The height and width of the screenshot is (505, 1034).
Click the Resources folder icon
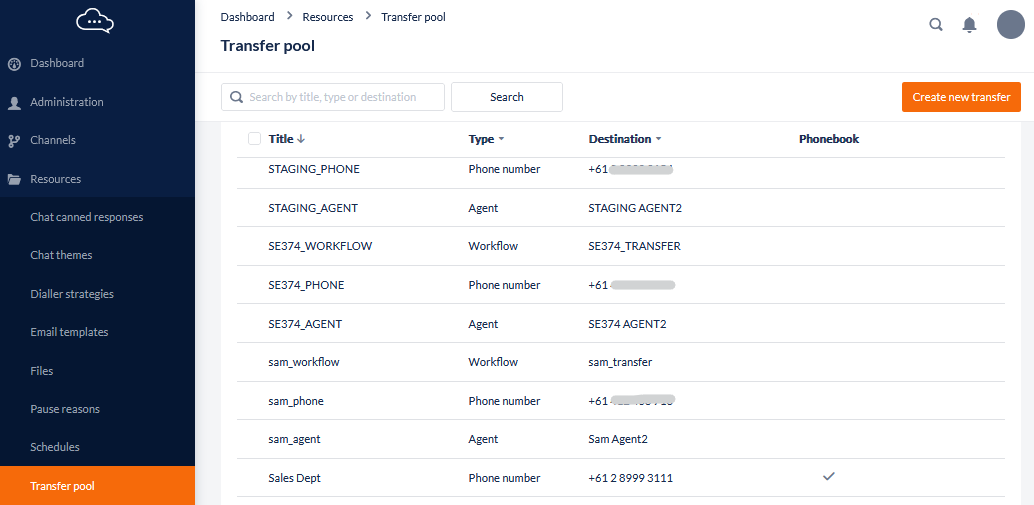(14, 180)
